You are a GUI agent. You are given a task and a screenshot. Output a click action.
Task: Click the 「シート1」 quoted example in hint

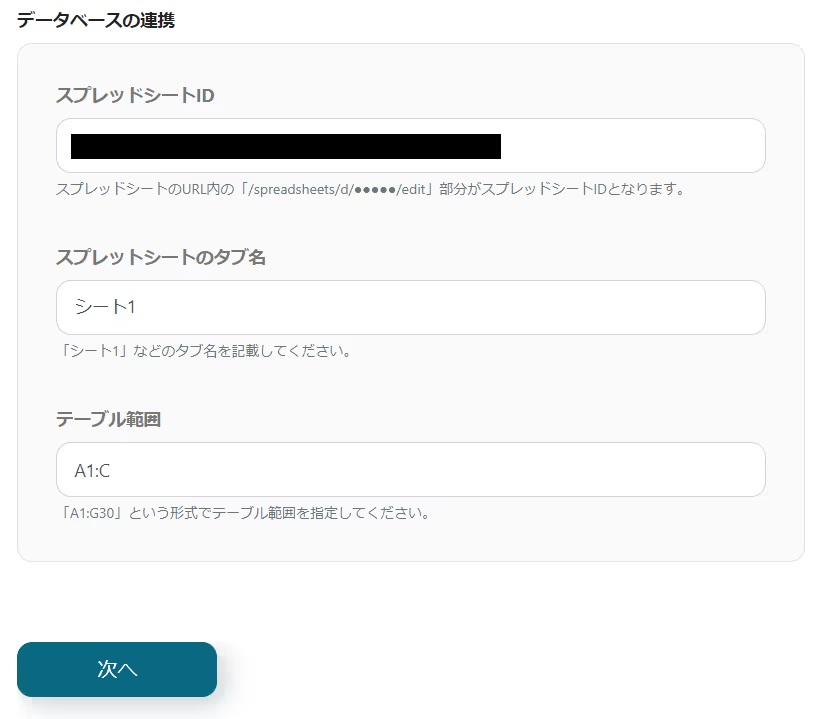coord(92,350)
